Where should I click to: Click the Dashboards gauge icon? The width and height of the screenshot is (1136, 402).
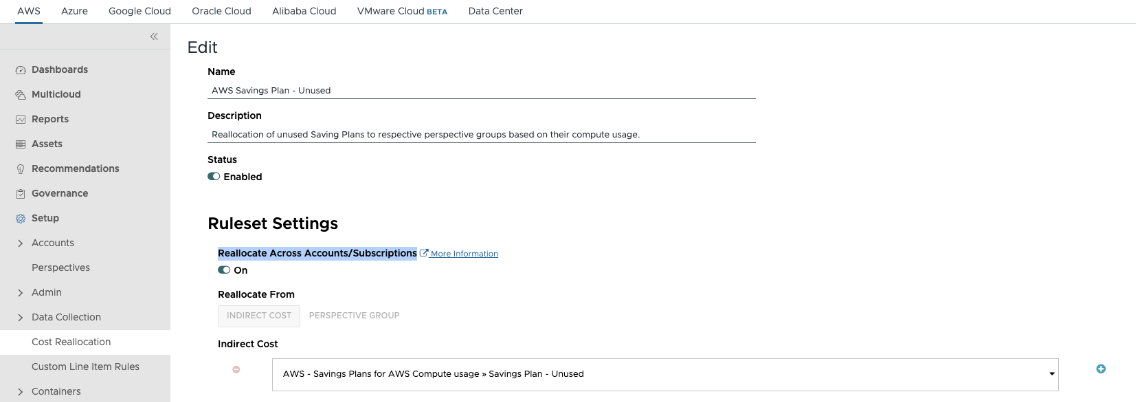(20, 70)
